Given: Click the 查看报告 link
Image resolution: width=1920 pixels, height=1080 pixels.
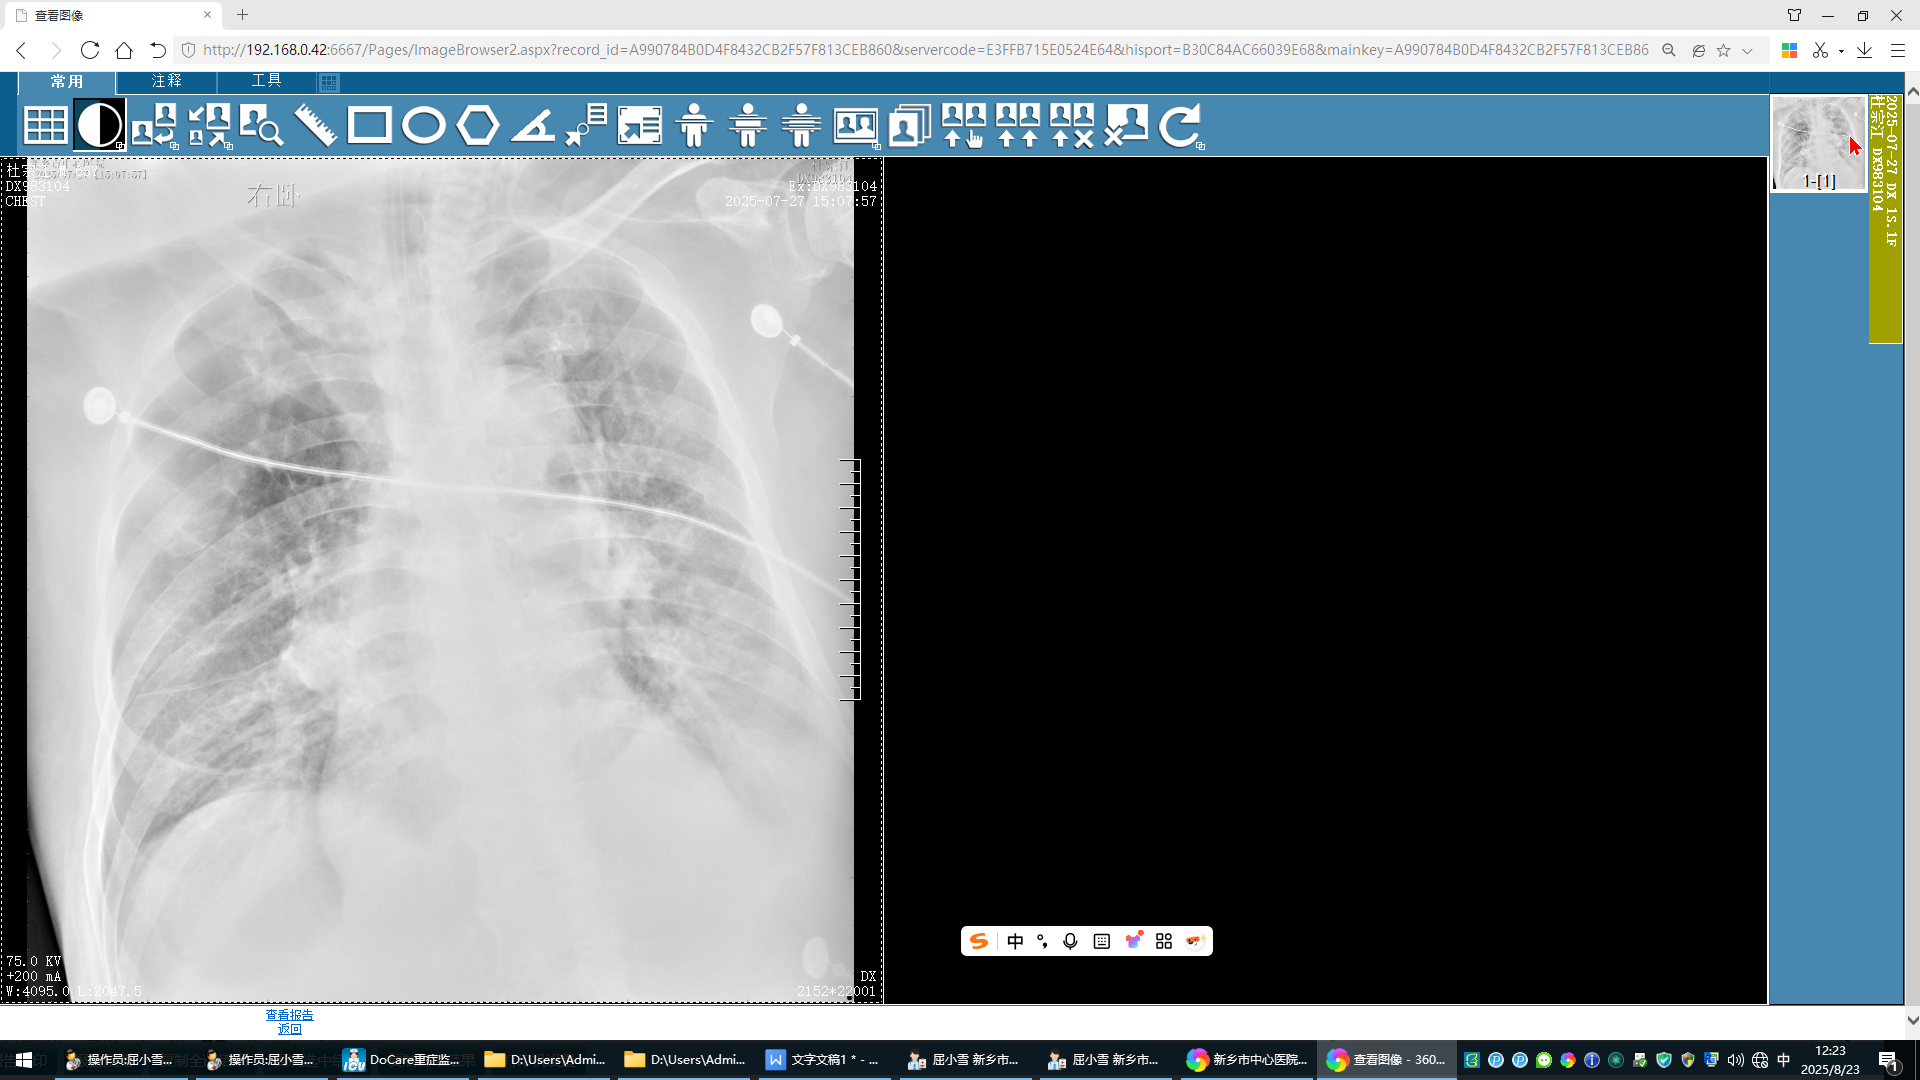Looking at the screenshot, I should pos(289,1015).
